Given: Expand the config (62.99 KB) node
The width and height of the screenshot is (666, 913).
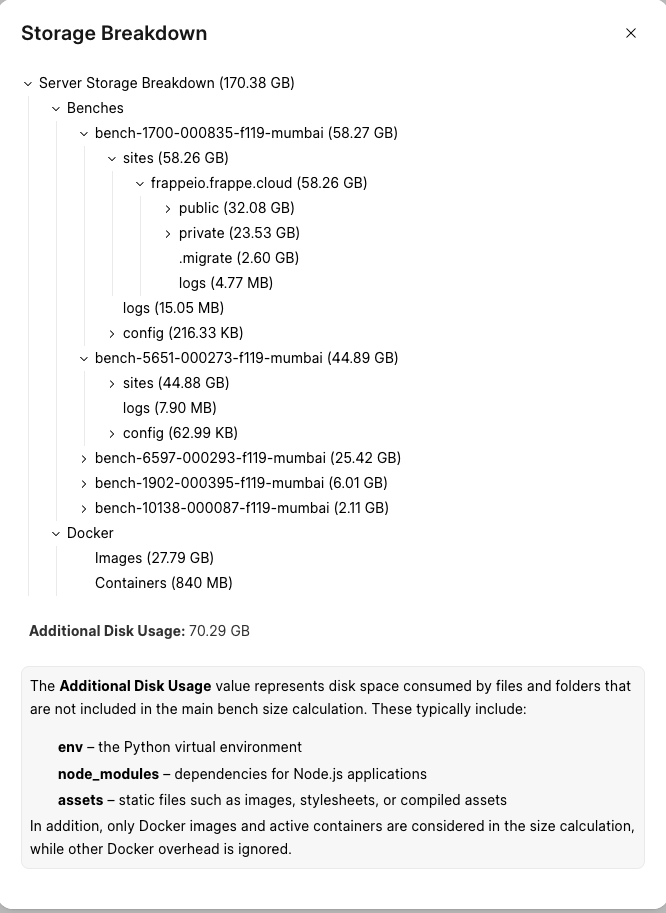Looking at the screenshot, I should point(112,433).
